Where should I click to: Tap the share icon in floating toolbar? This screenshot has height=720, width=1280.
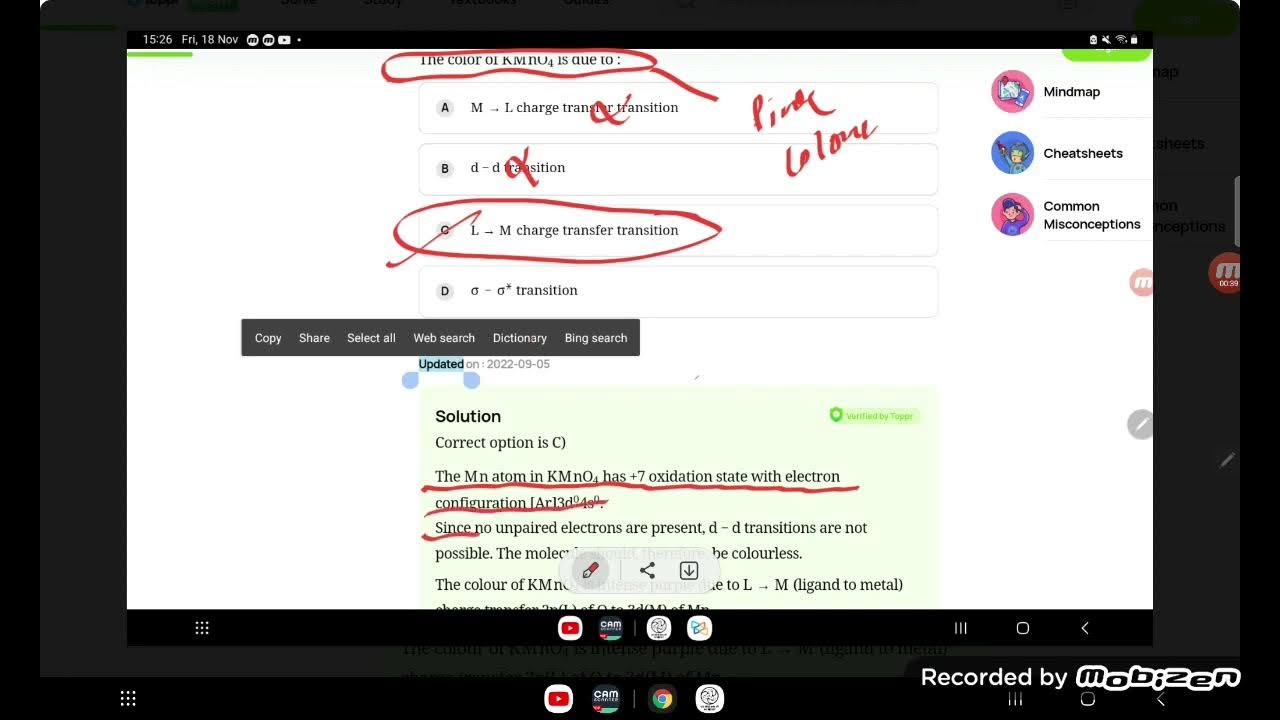pyautogui.click(x=647, y=571)
